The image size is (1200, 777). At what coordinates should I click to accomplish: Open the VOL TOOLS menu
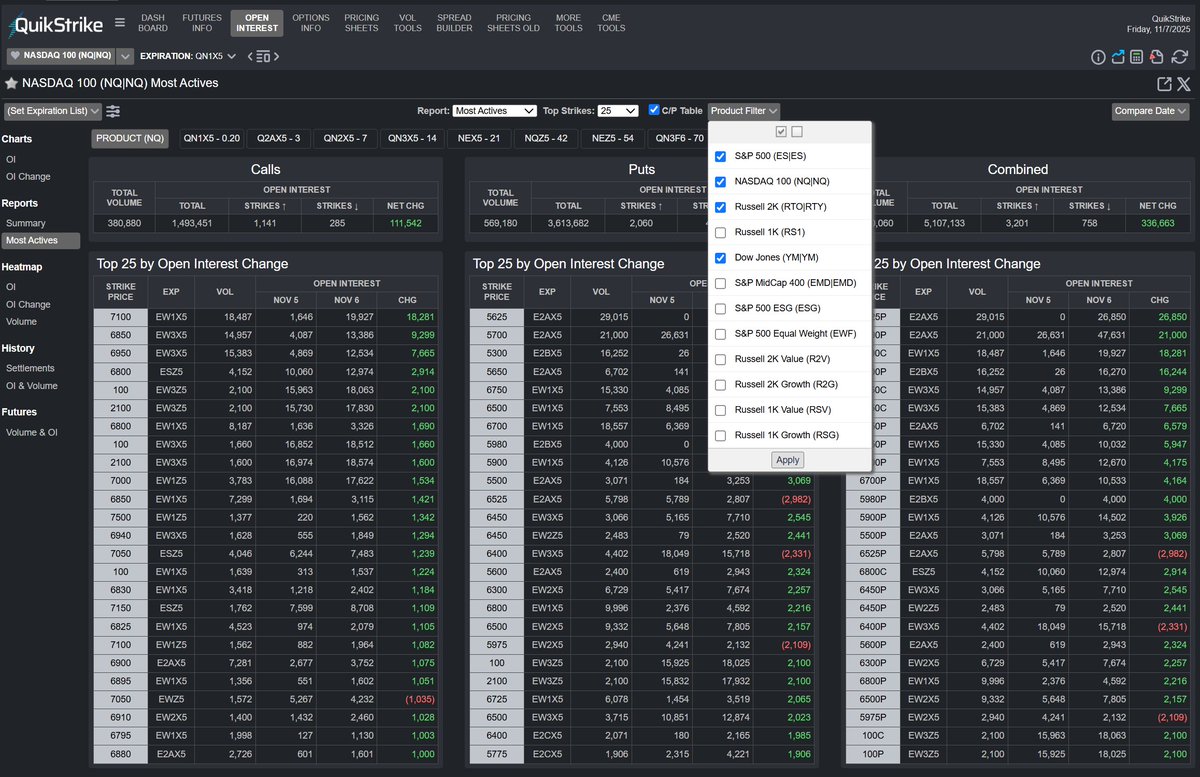pos(407,23)
